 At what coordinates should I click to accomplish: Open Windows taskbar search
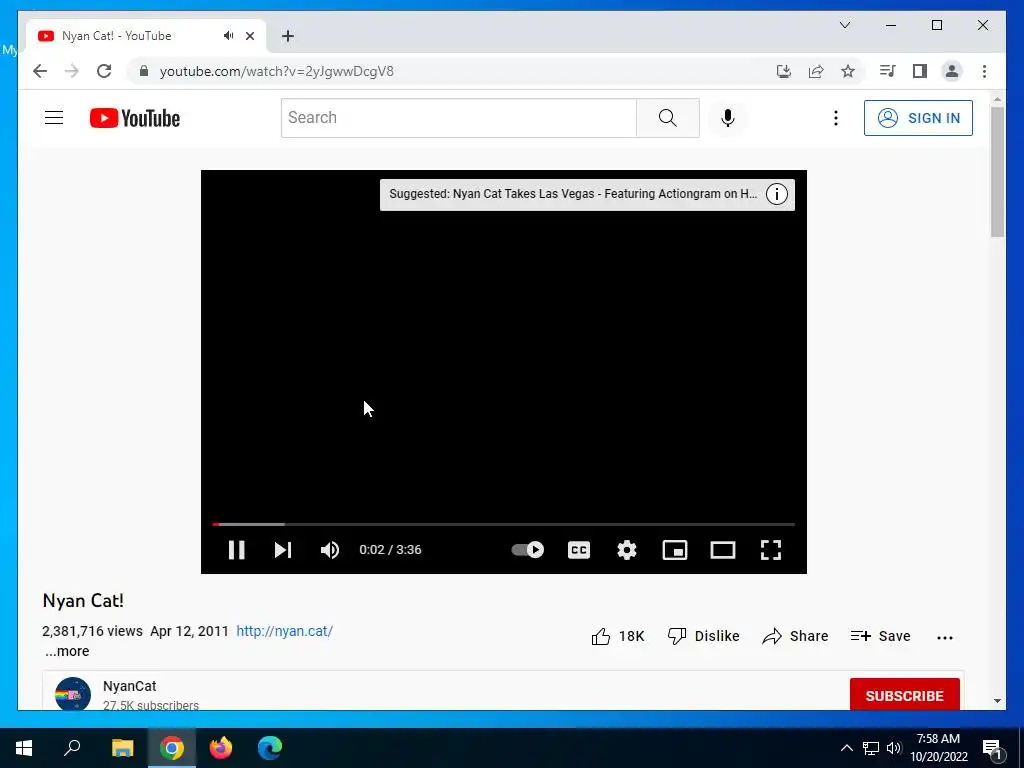pyautogui.click(x=72, y=748)
